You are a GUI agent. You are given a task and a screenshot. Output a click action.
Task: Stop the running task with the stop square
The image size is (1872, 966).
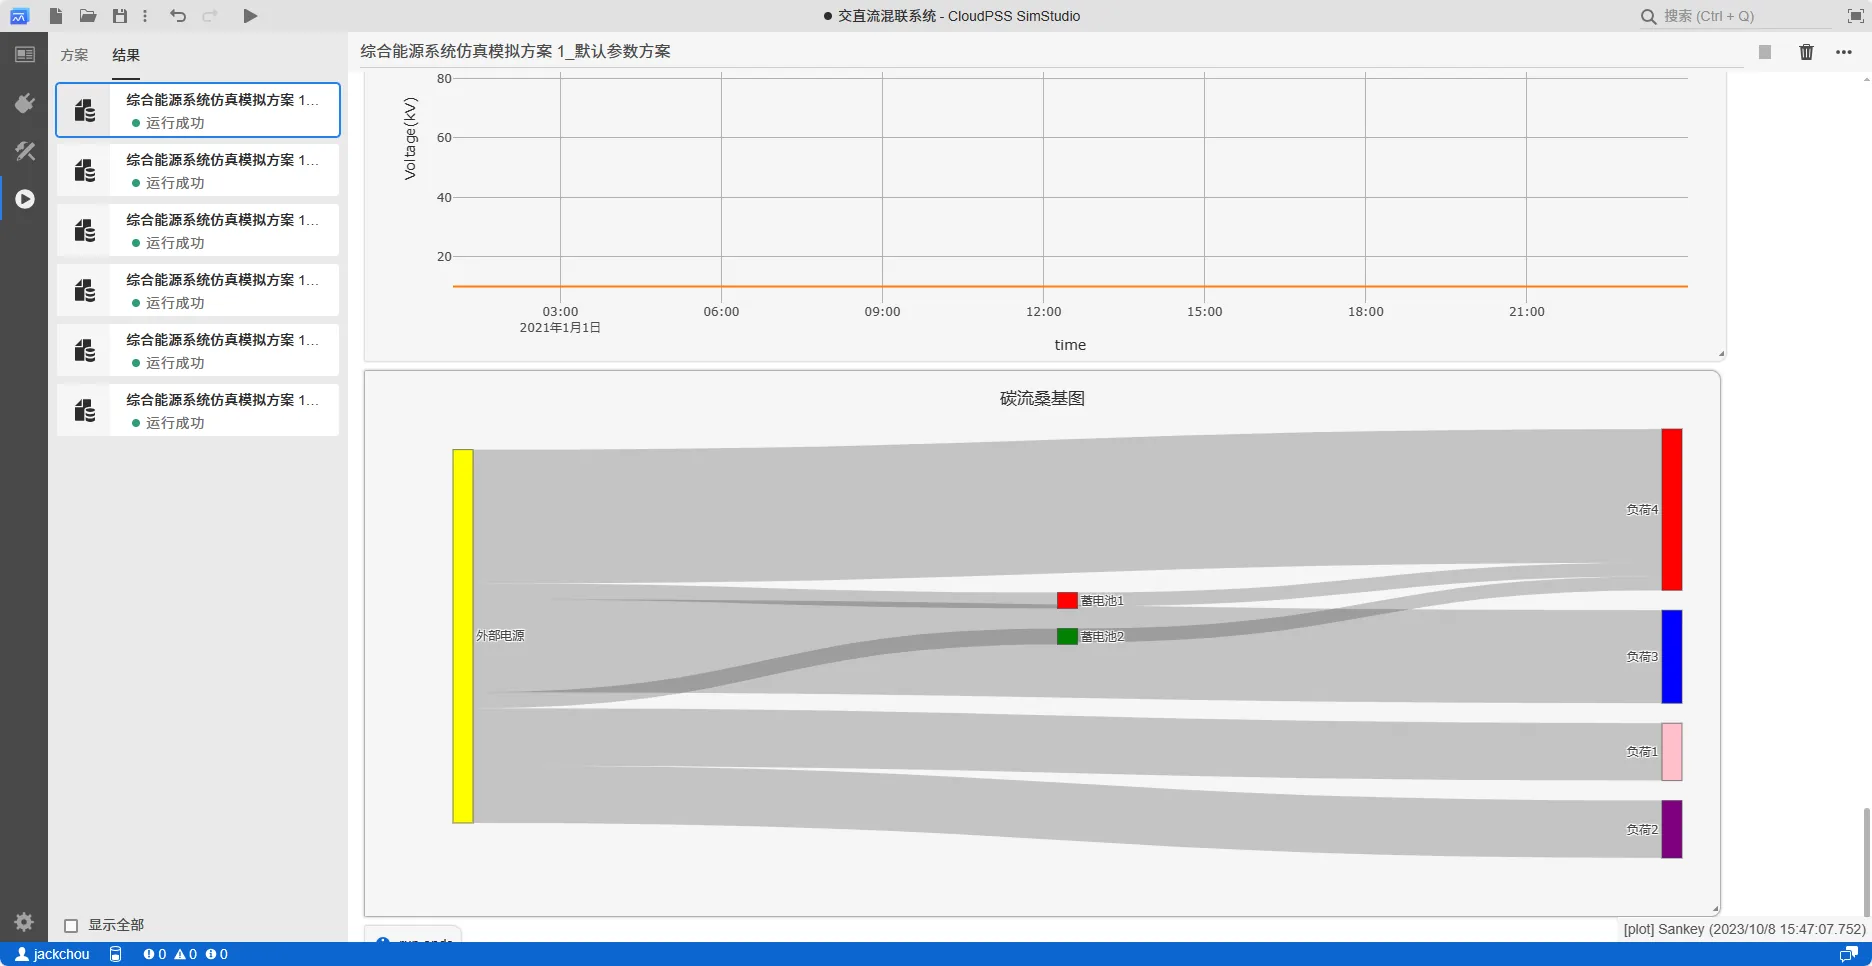pyautogui.click(x=1765, y=52)
